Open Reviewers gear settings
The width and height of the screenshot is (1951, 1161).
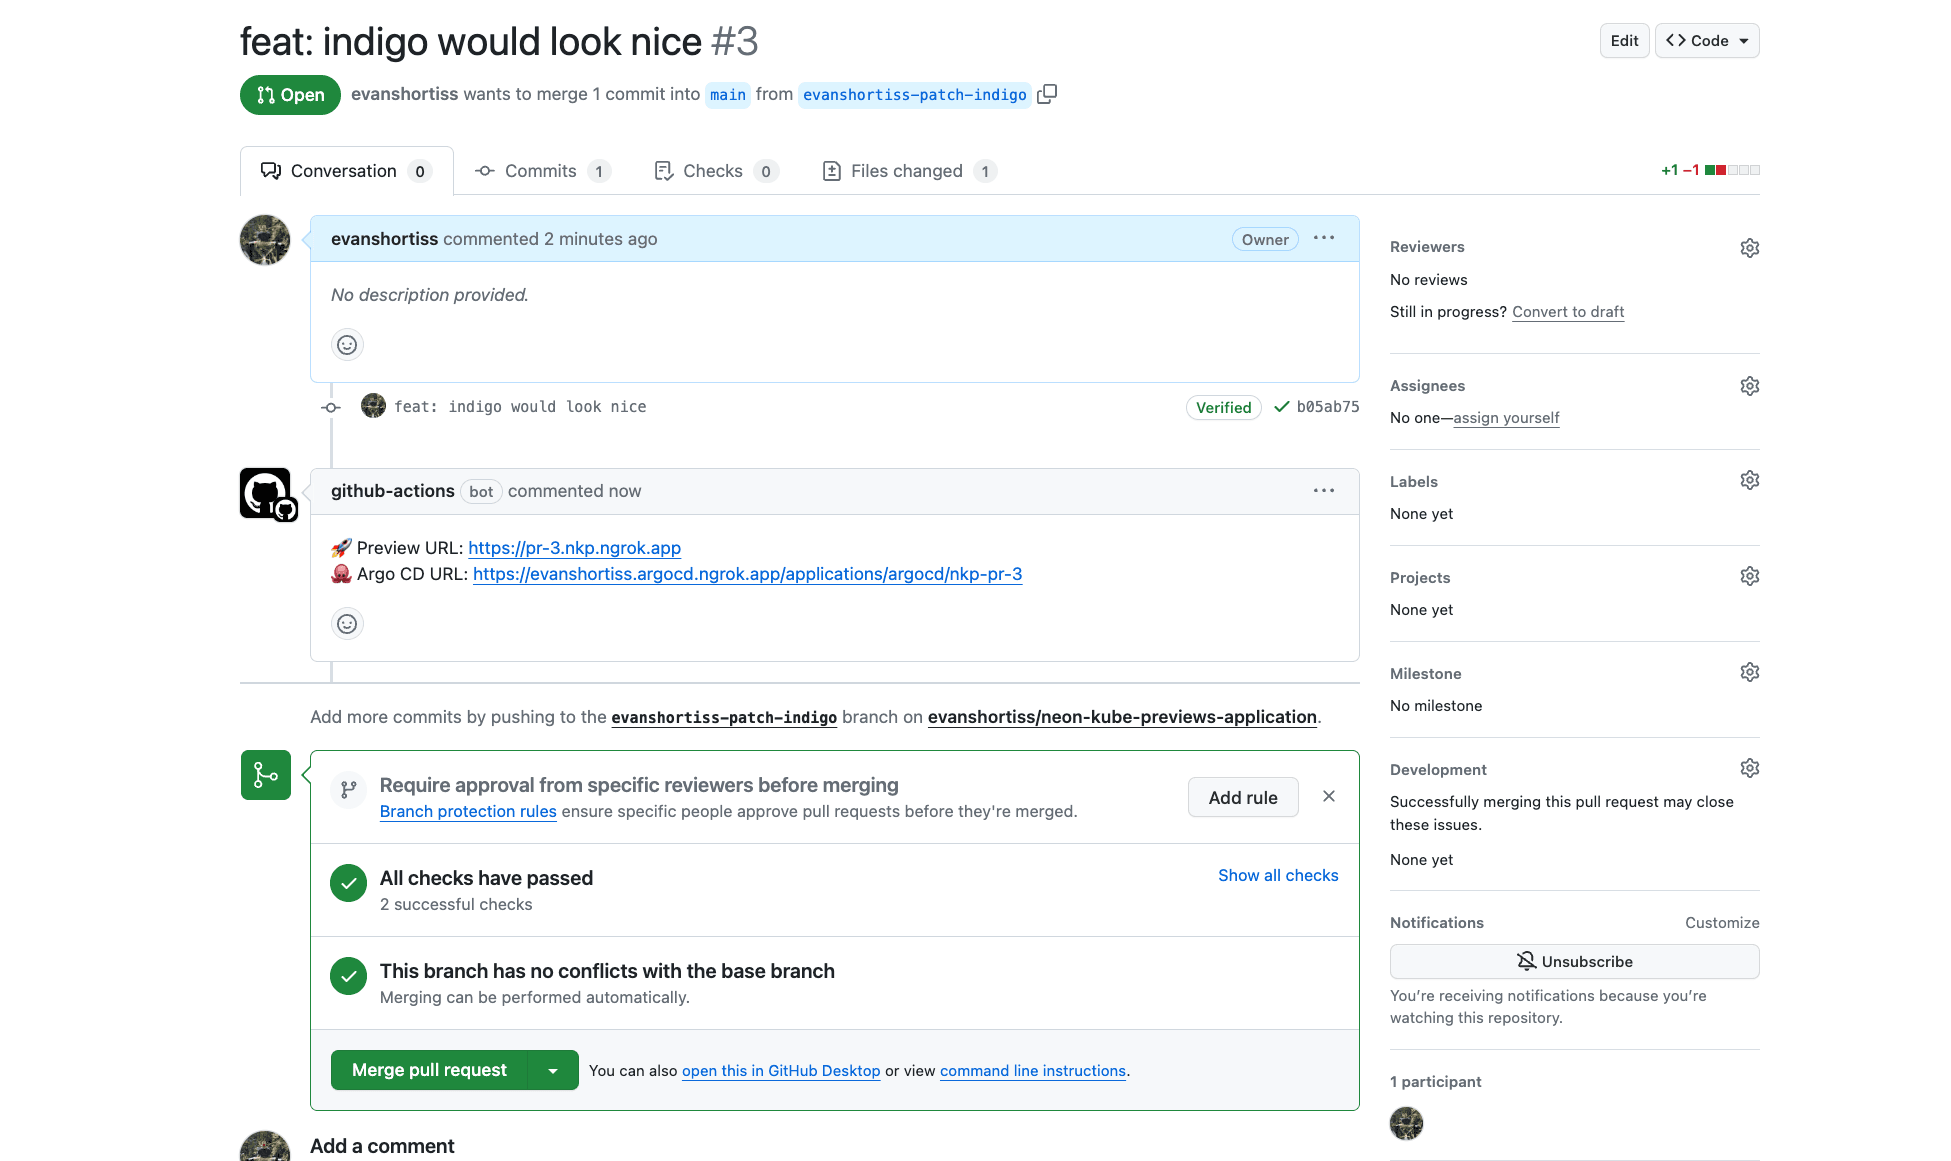coord(1749,247)
